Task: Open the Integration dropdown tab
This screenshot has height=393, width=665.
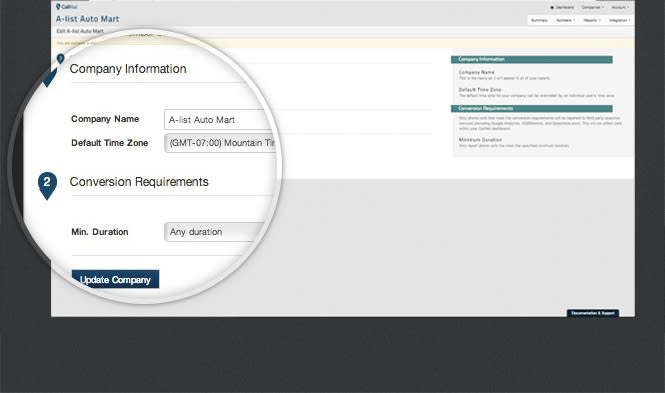Action: (620, 20)
